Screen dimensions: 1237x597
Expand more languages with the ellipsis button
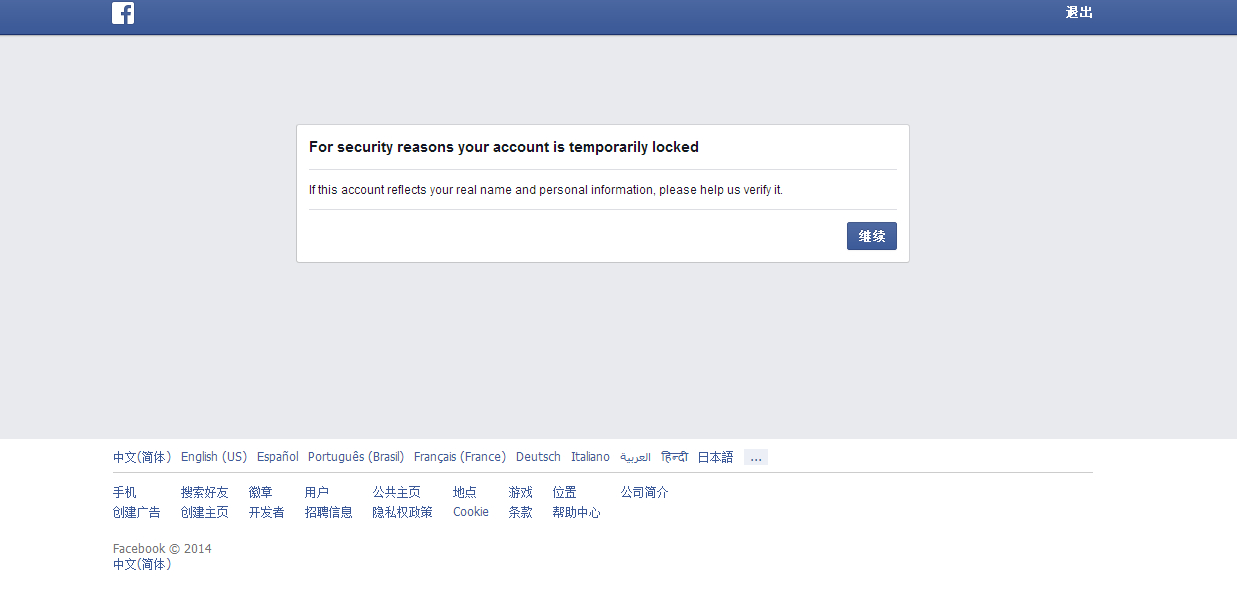coord(755,457)
